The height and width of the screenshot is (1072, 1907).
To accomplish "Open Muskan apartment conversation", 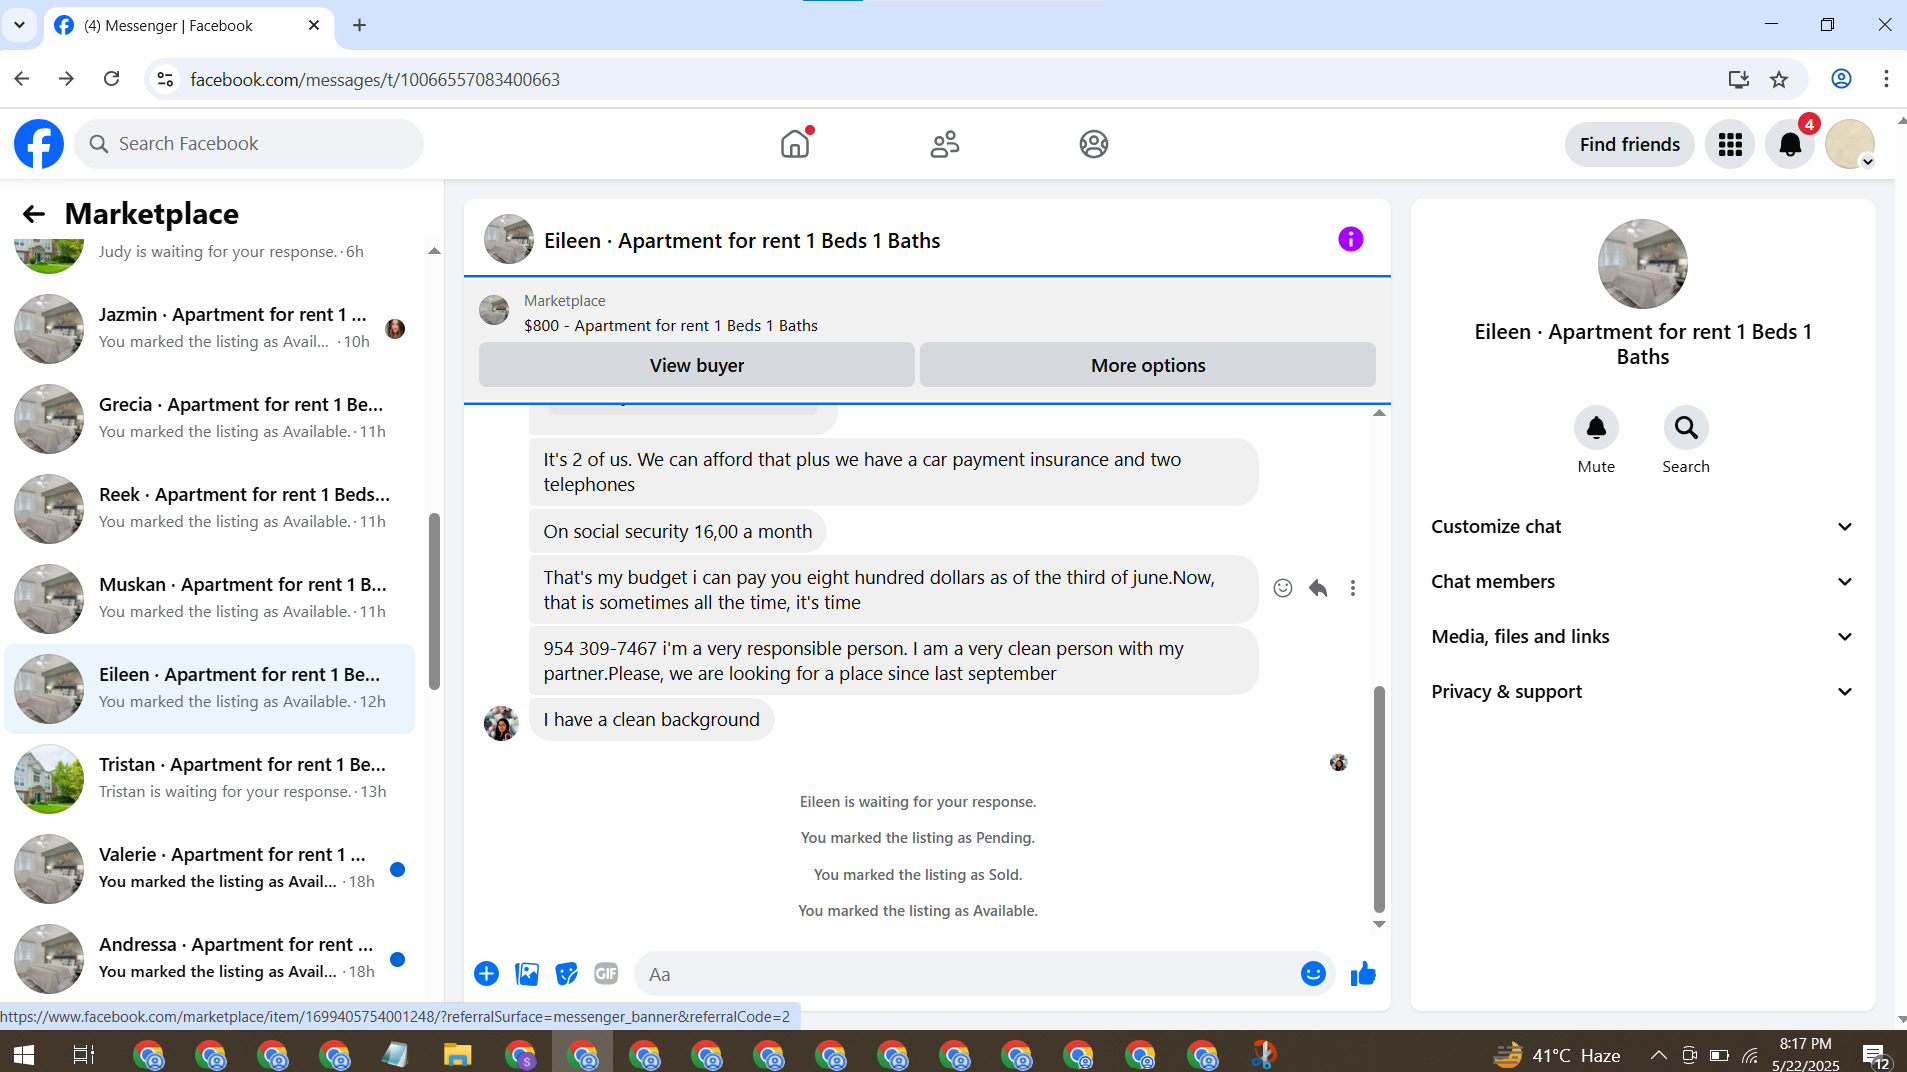I will pyautogui.click(x=210, y=598).
